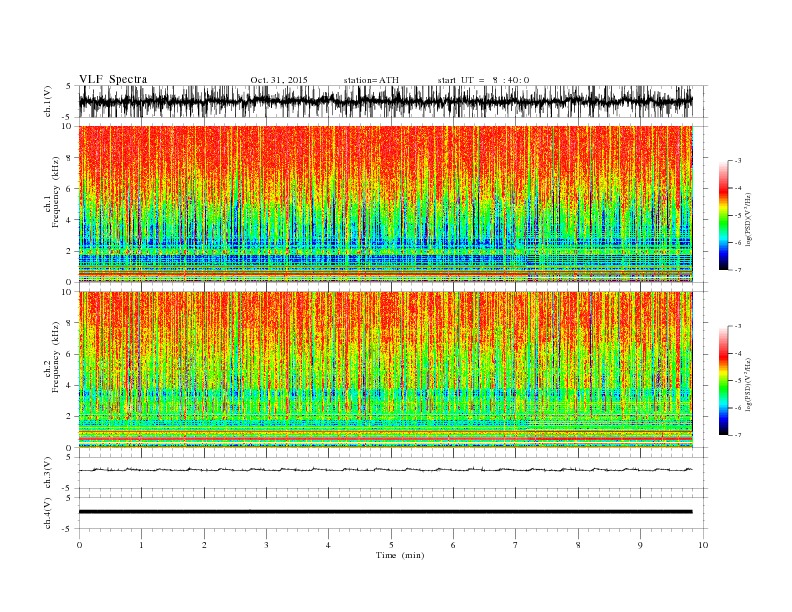Click the "-7" tick on ch.2 colorbar
The height and width of the screenshot is (612, 792).
pyautogui.click(x=738, y=435)
